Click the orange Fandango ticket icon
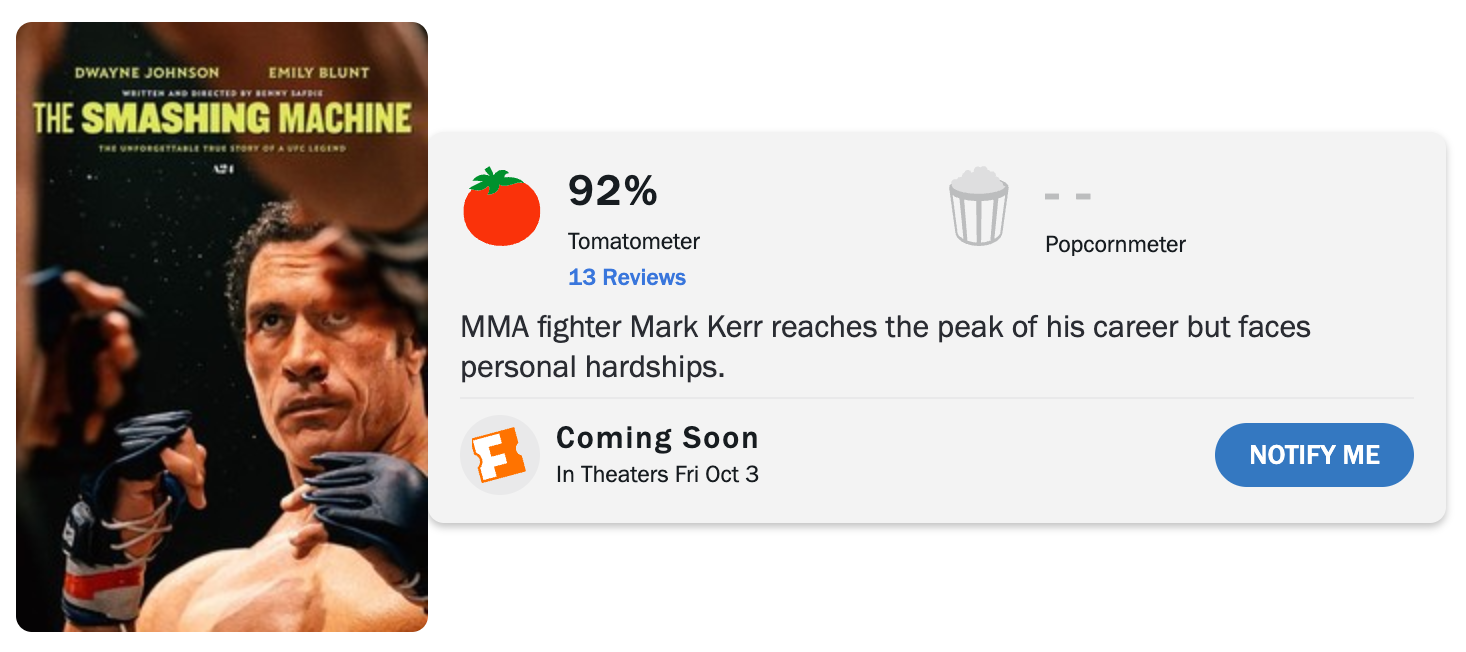This screenshot has width=1466, height=652. (499, 455)
